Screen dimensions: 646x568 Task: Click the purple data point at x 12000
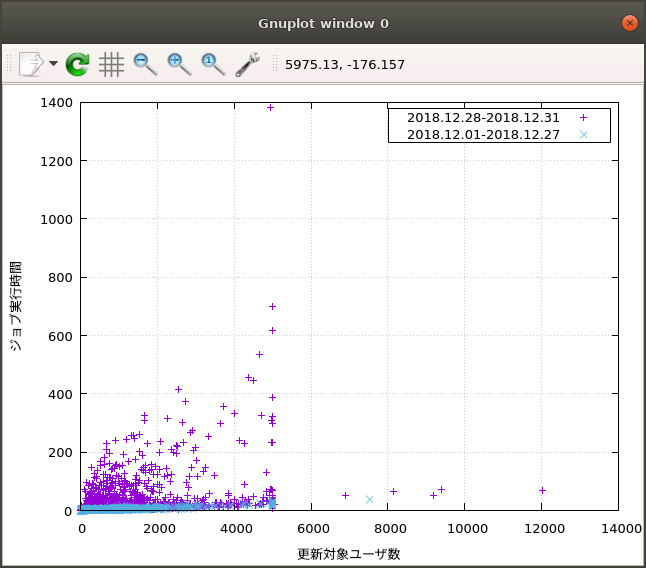click(542, 490)
